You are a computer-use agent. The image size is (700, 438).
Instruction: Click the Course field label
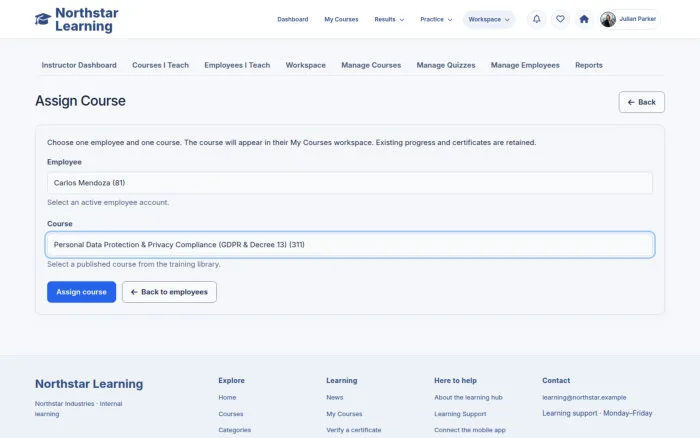point(60,224)
